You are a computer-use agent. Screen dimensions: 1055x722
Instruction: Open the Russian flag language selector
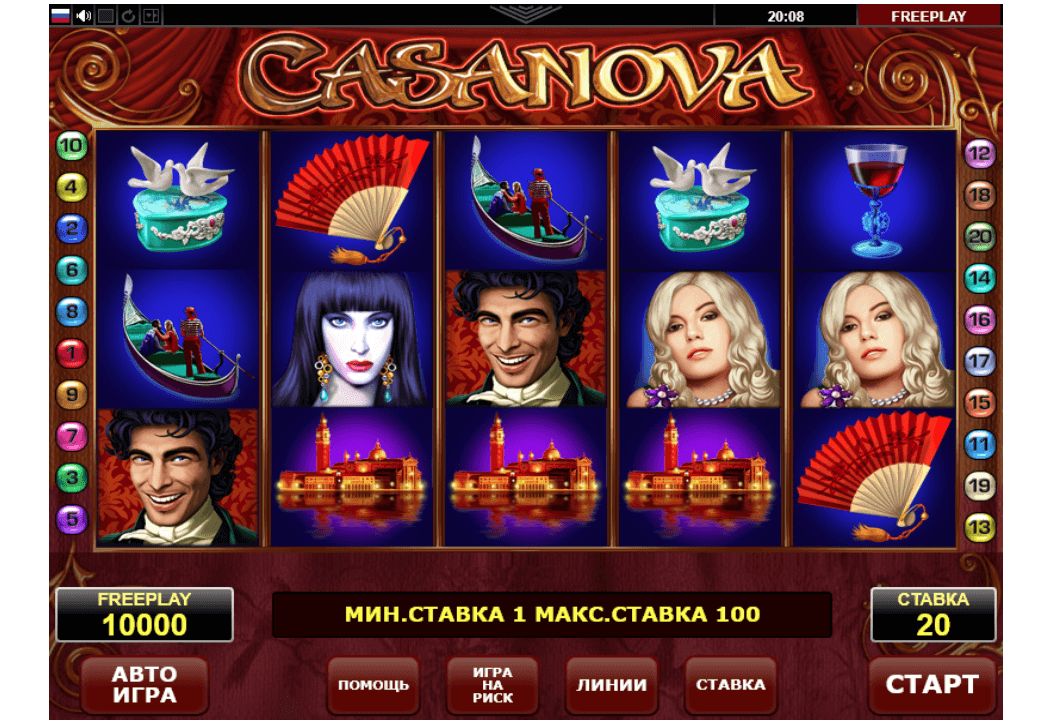coord(61,15)
